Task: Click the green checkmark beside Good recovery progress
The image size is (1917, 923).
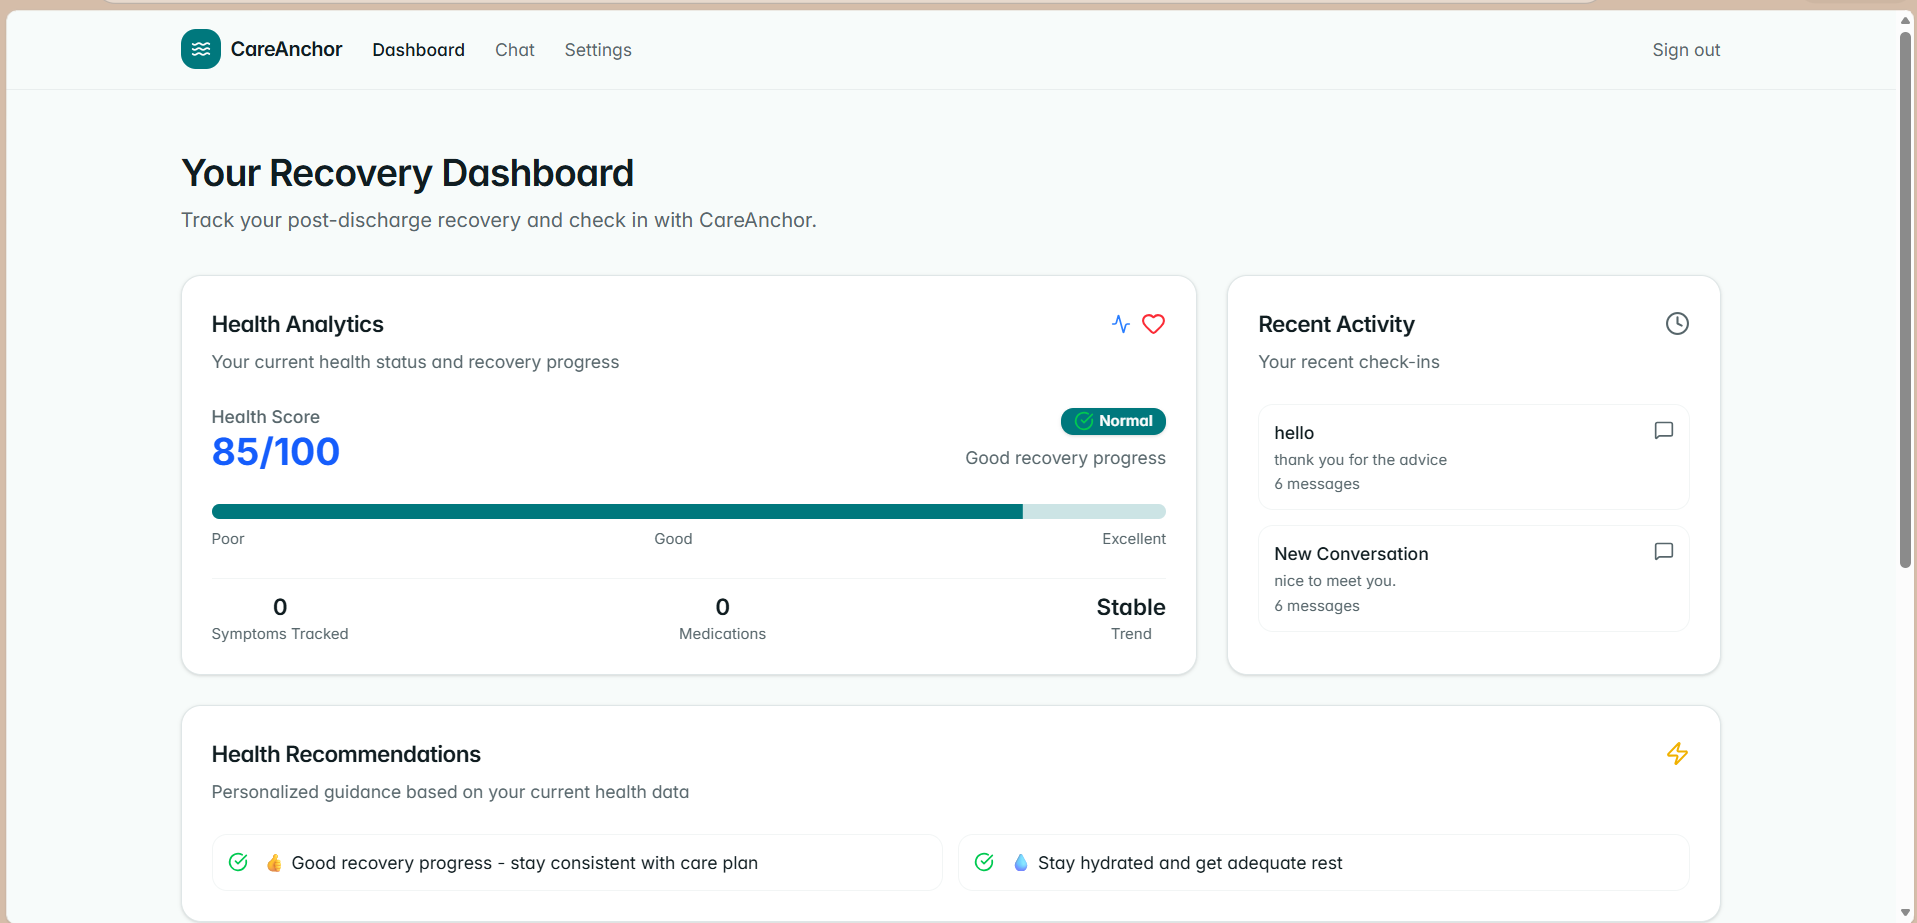Action: click(x=238, y=862)
